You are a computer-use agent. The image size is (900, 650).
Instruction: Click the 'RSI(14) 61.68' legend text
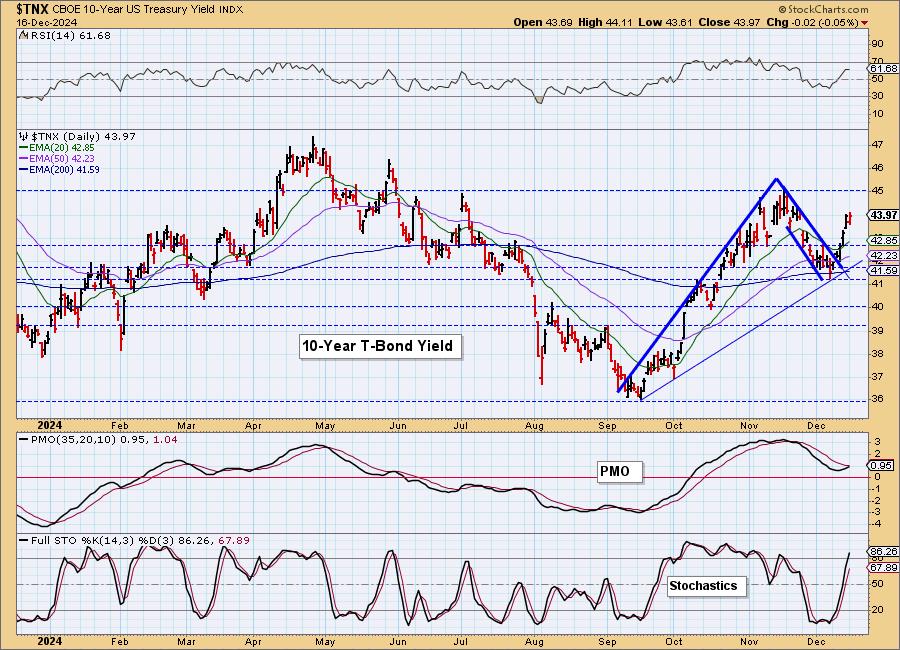point(70,36)
